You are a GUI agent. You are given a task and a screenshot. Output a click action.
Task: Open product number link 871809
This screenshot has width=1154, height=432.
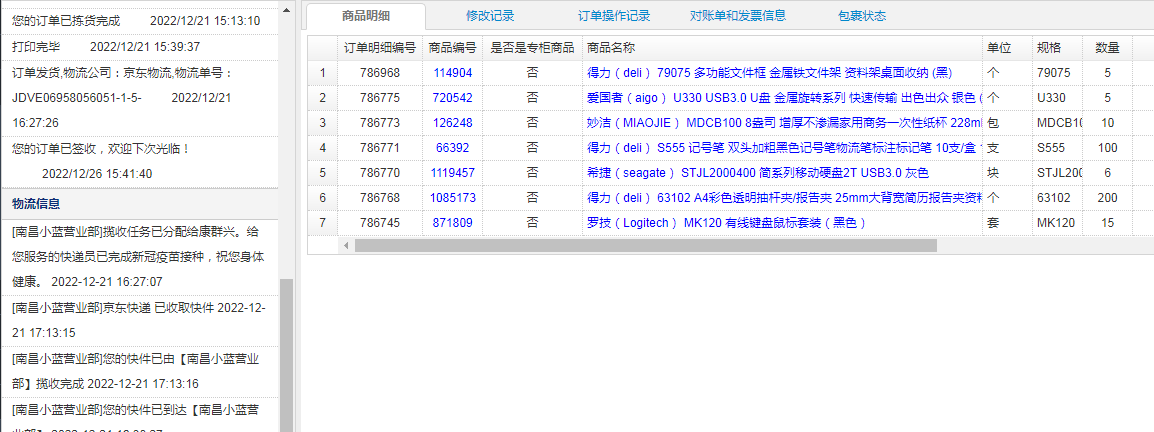(453, 223)
